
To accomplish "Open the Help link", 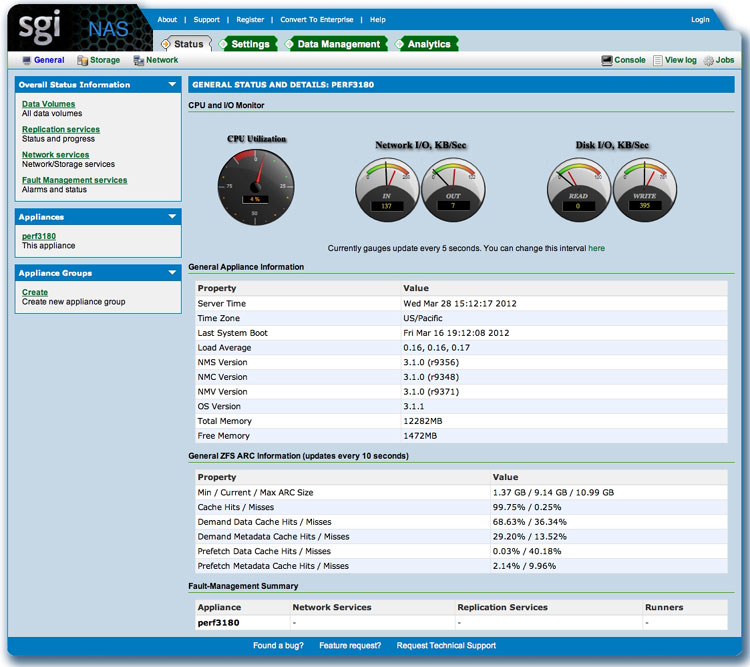I will [377, 20].
